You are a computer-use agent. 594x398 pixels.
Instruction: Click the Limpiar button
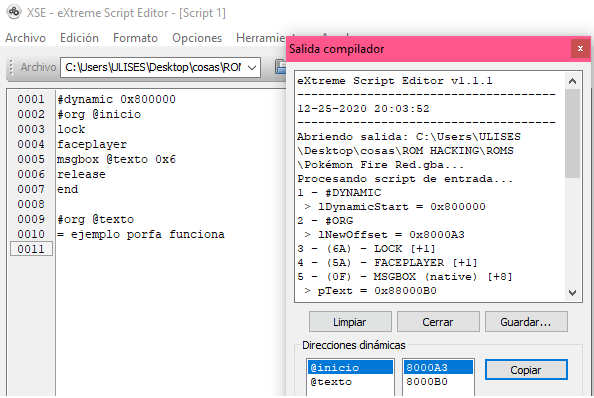pos(350,322)
